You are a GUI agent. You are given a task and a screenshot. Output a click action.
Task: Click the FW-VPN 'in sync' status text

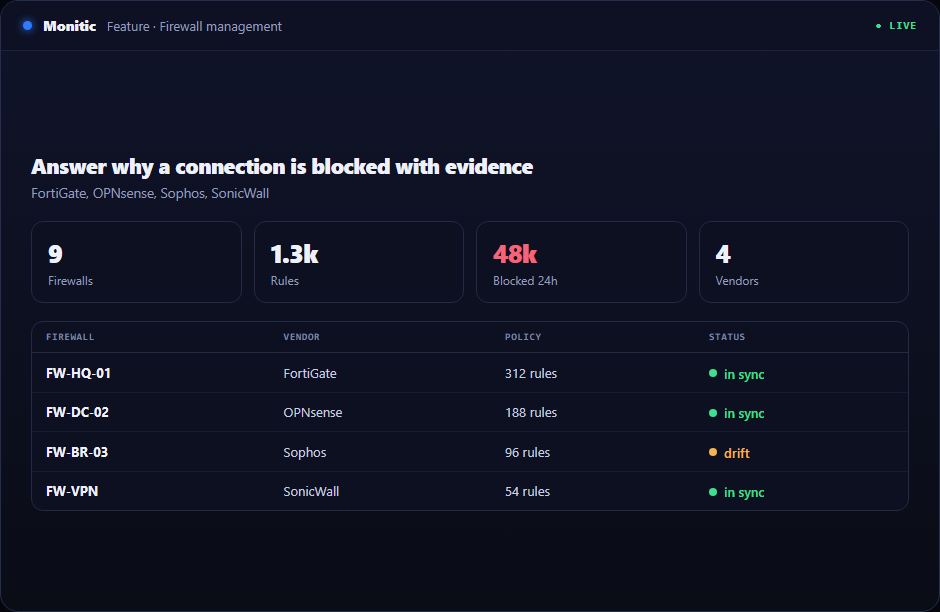tap(744, 493)
